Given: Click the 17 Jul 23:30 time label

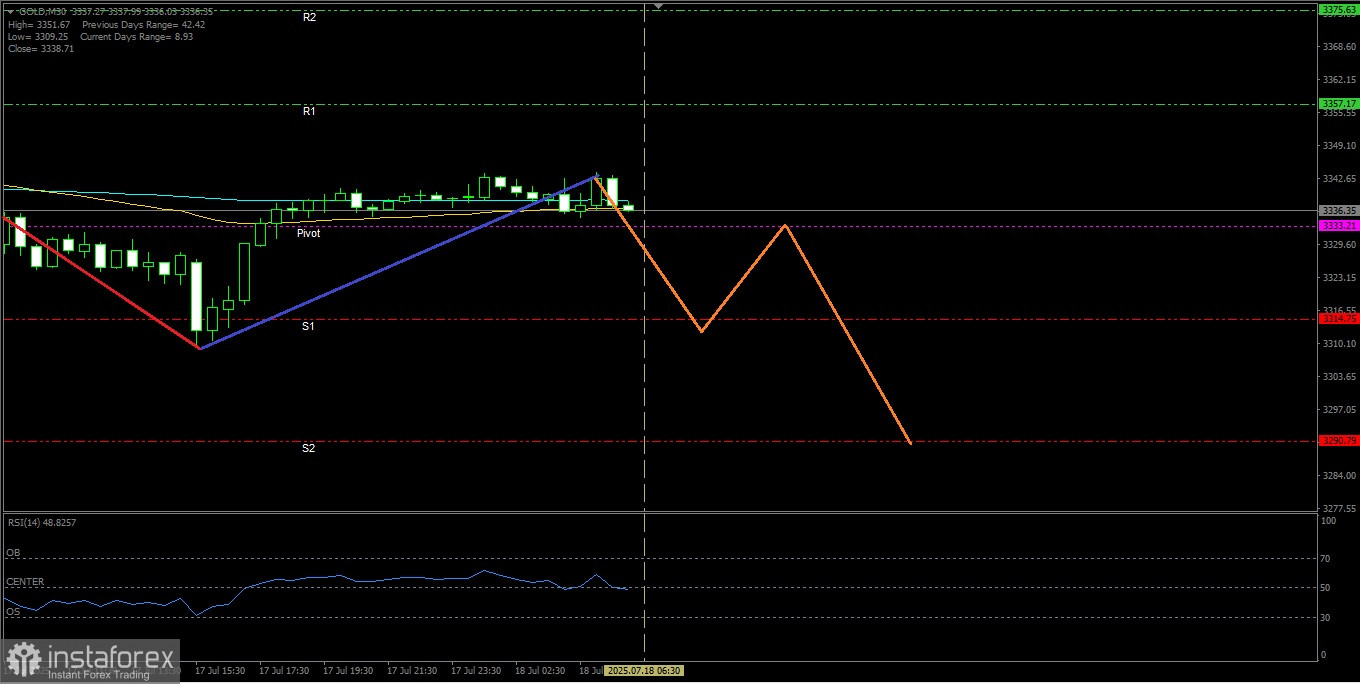Looking at the screenshot, I should click(476, 670).
